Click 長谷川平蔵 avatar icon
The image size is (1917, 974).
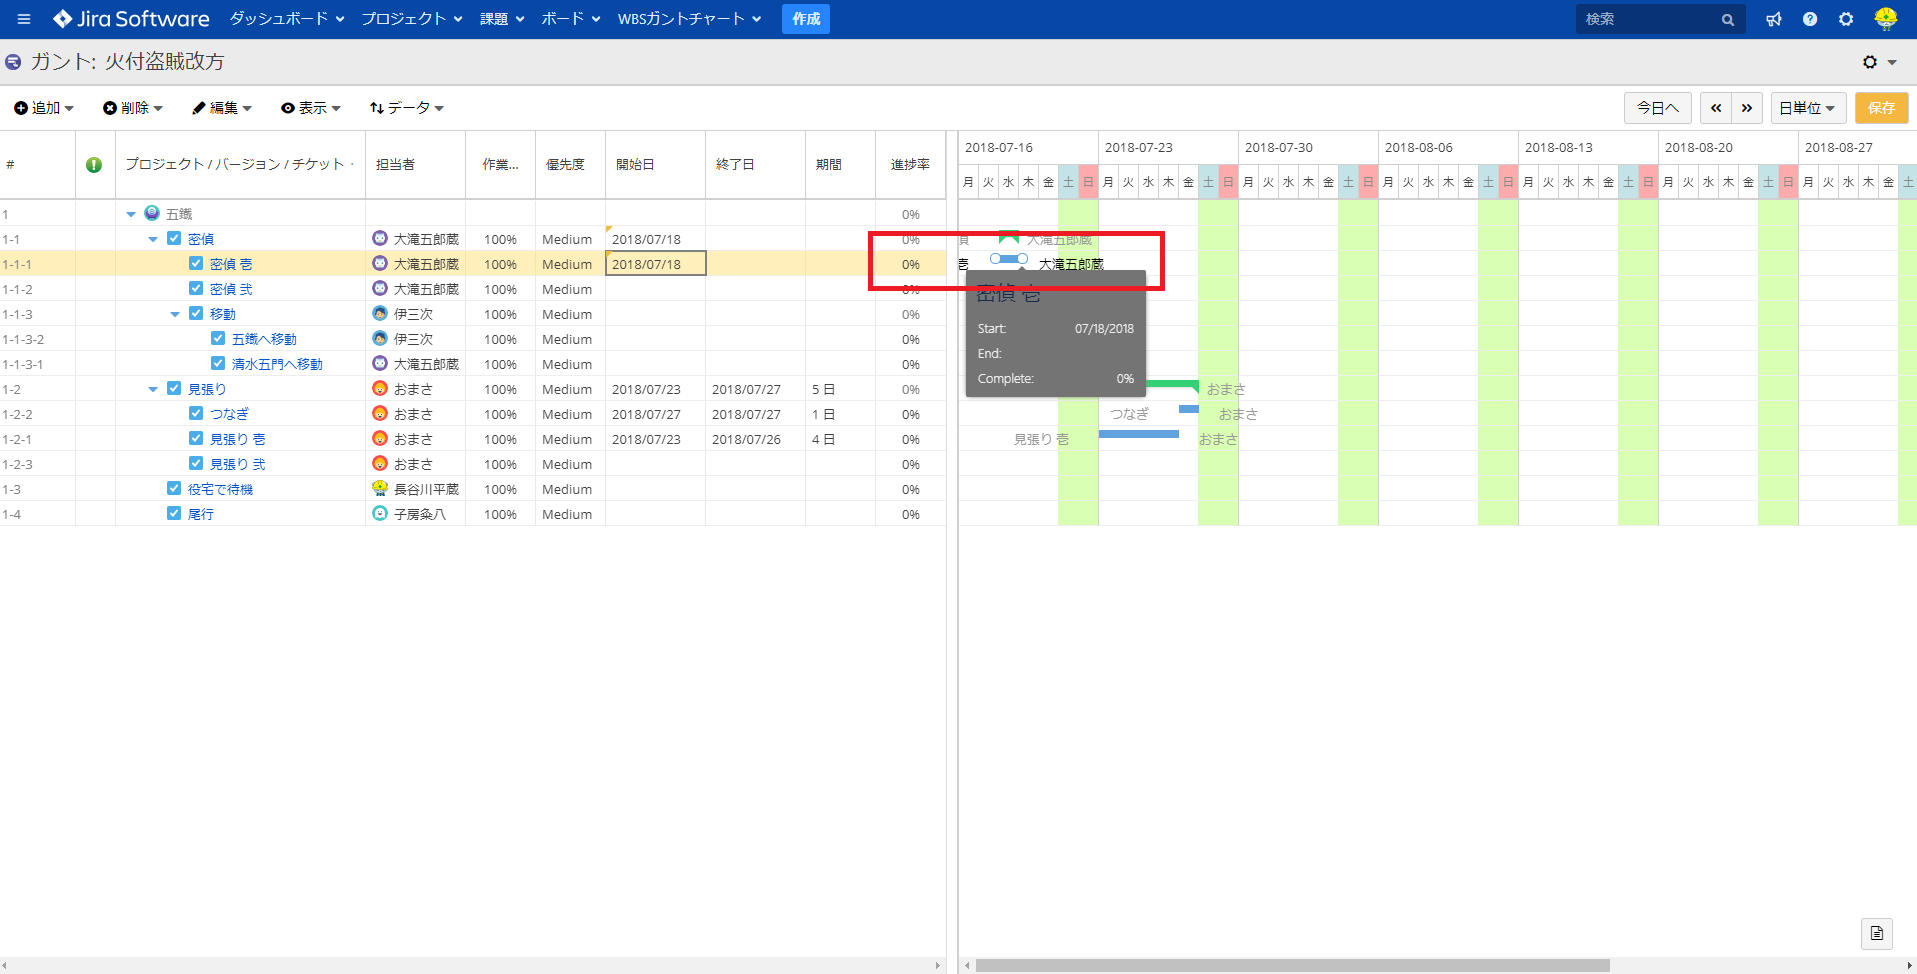coord(380,488)
